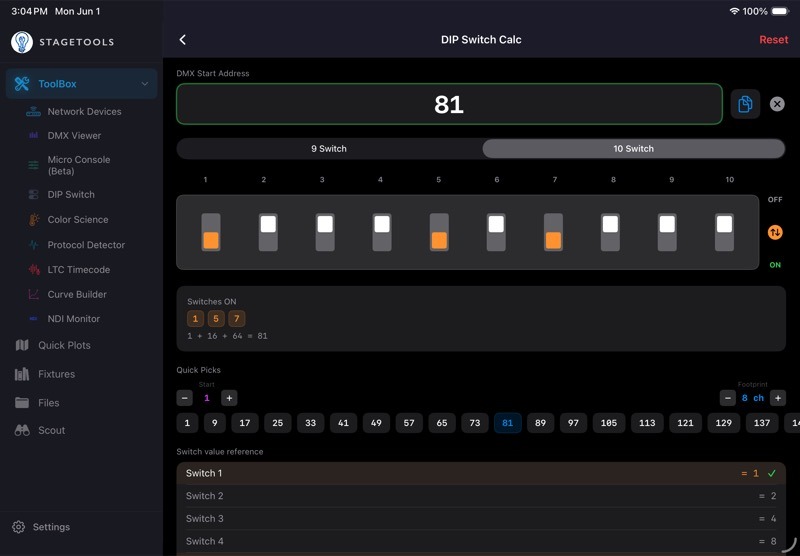This screenshot has height=556, width=800.
Task: Collapse the ToolBox section chevron
Action: coord(145,84)
